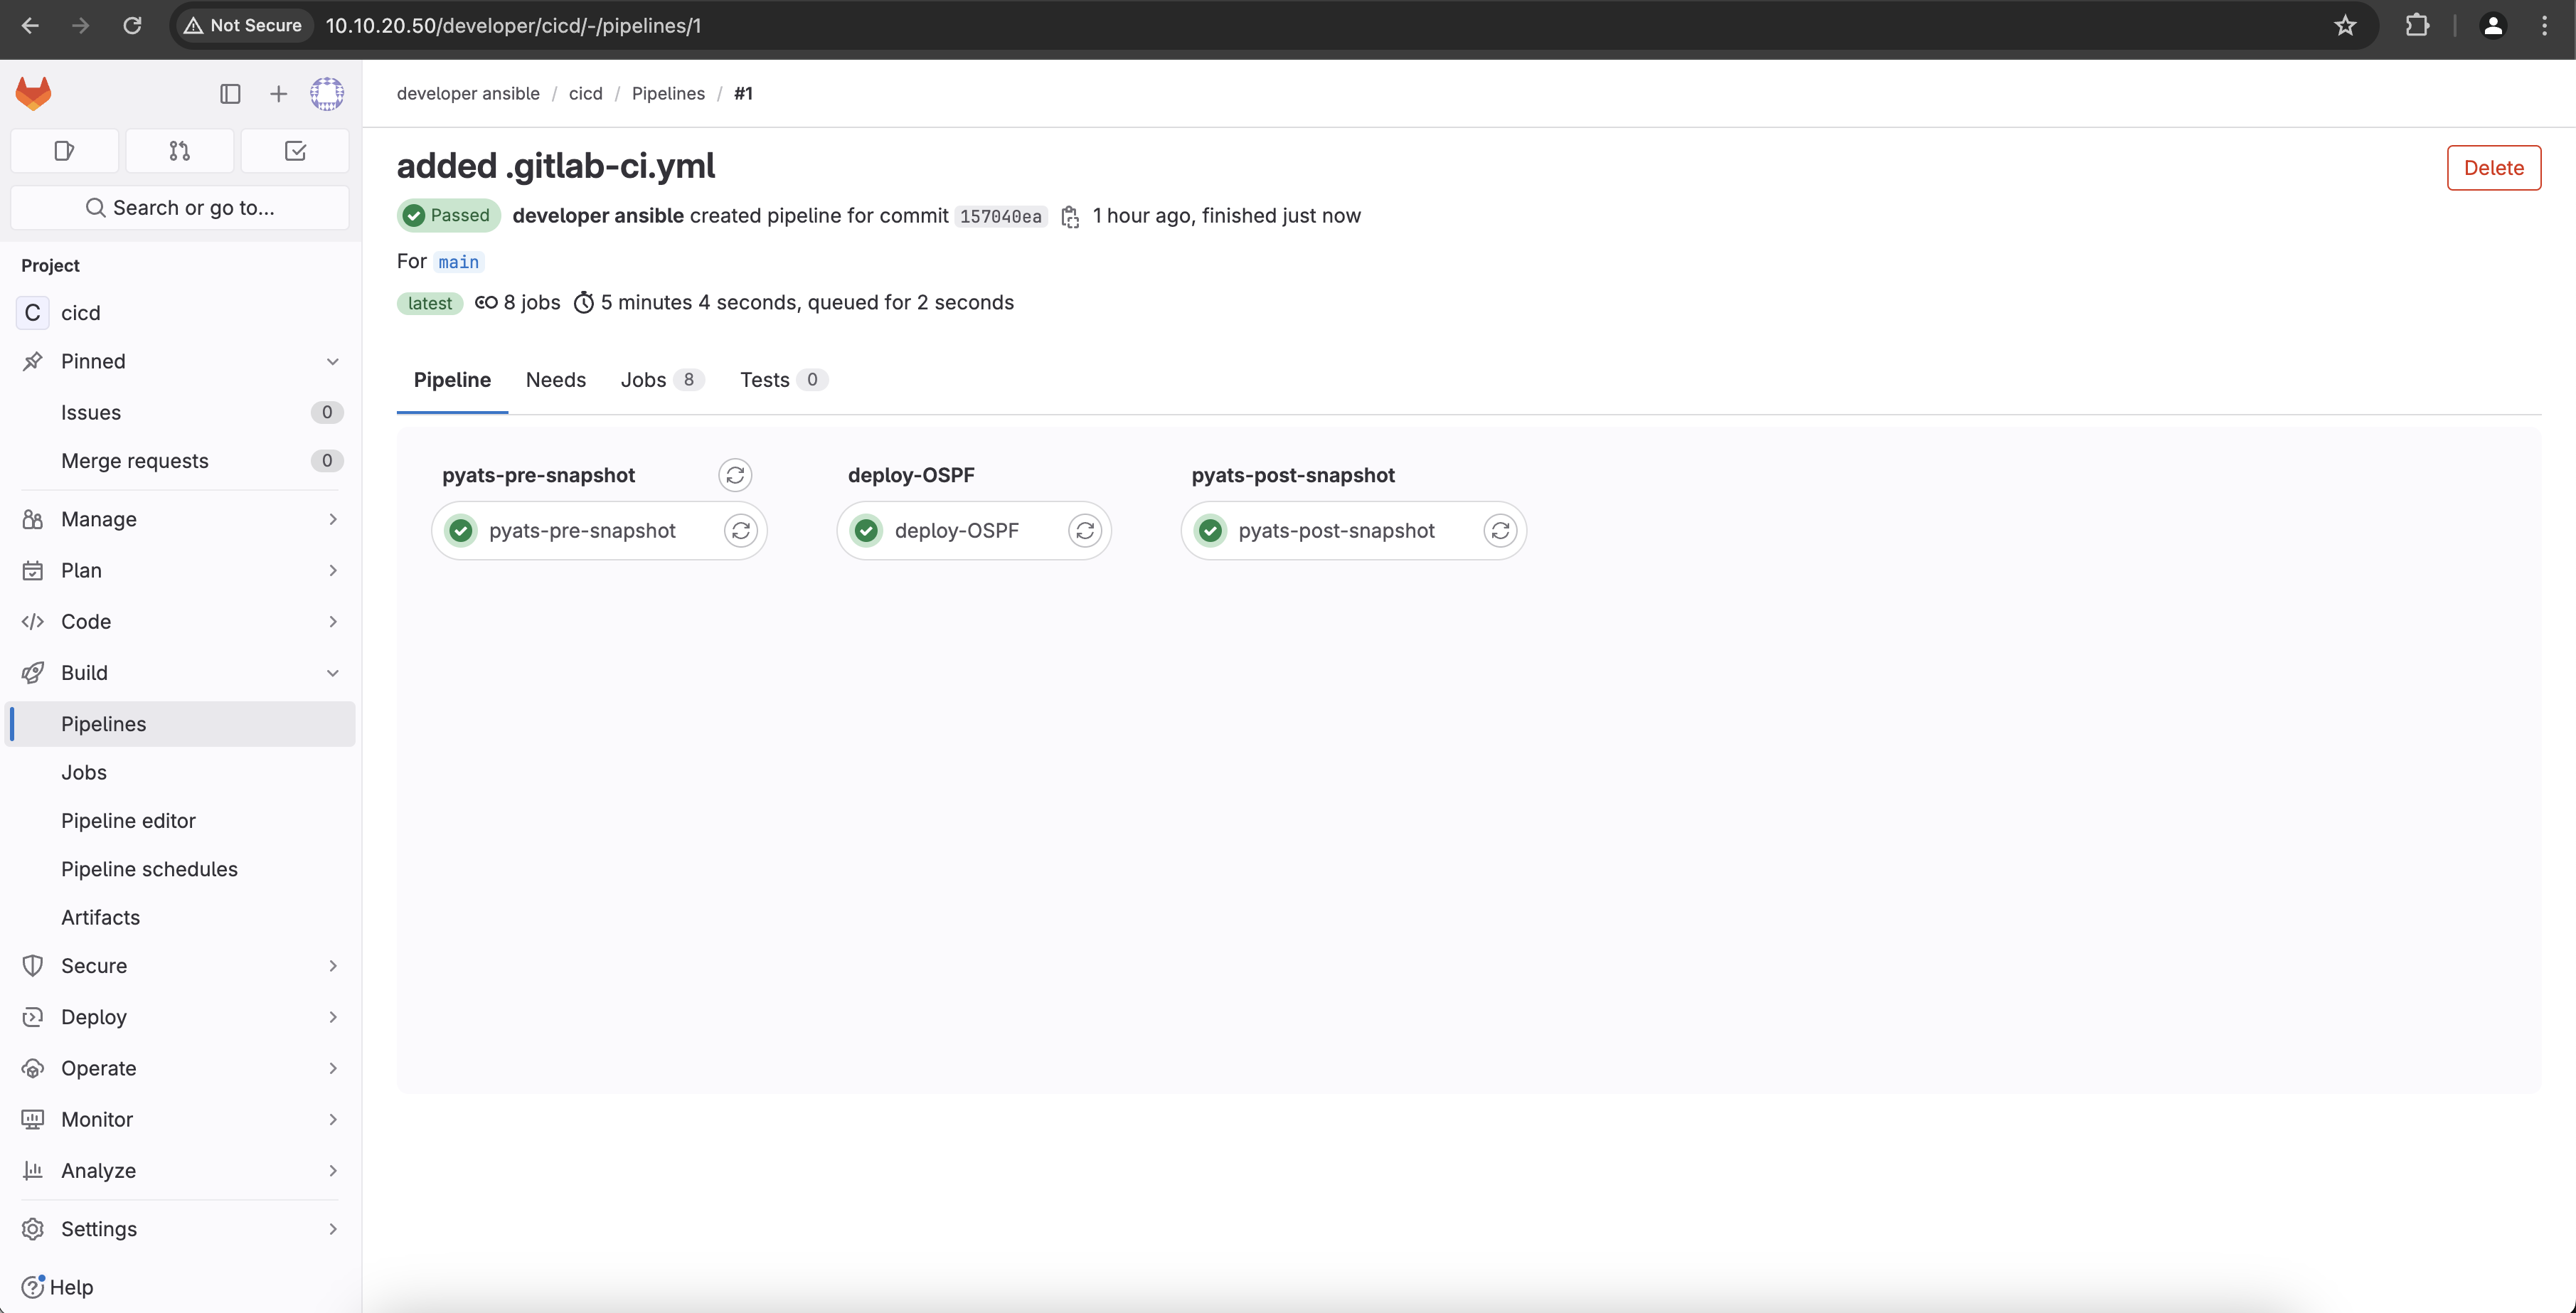Expand the Secure menu
The height and width of the screenshot is (1313, 2576).
tap(180, 966)
